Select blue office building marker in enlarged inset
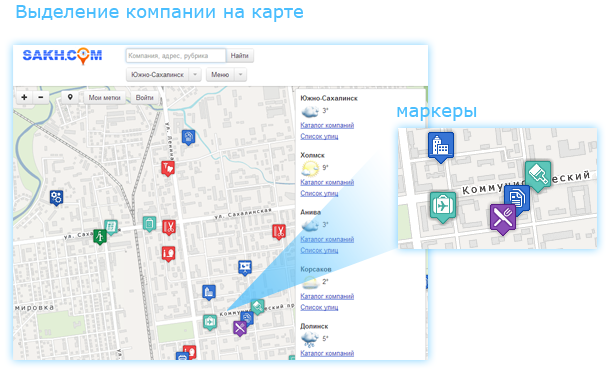This screenshot has width=610, height=370. pos(441,147)
